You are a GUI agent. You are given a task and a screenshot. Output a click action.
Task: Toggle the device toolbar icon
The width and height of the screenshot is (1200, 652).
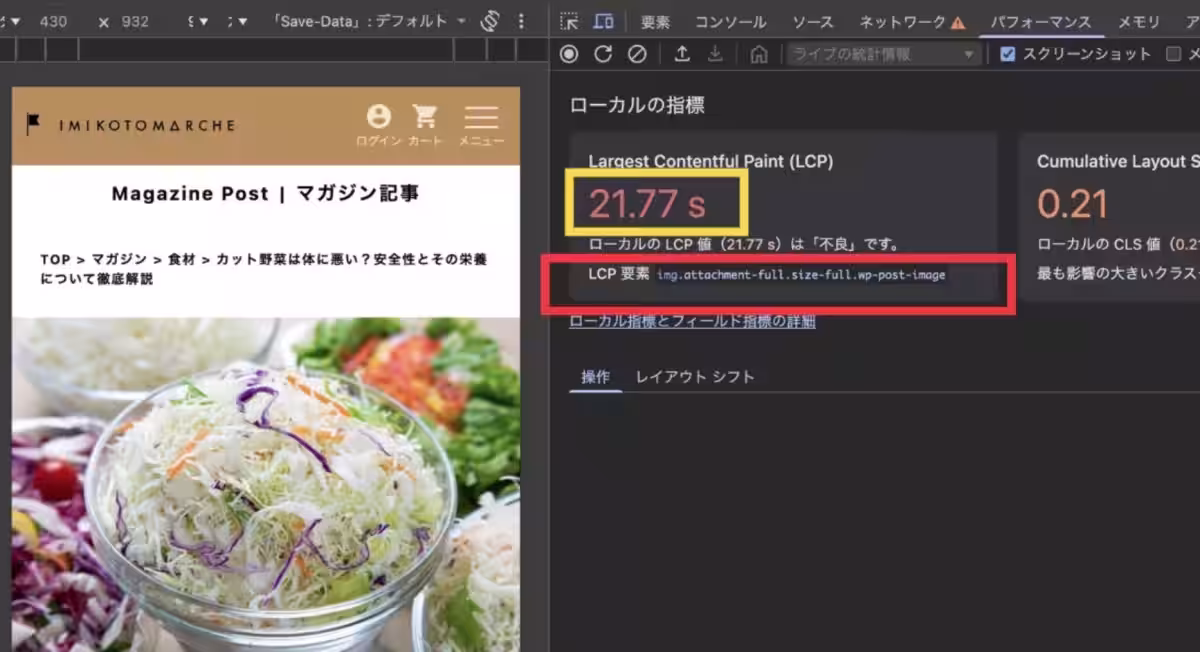603,21
